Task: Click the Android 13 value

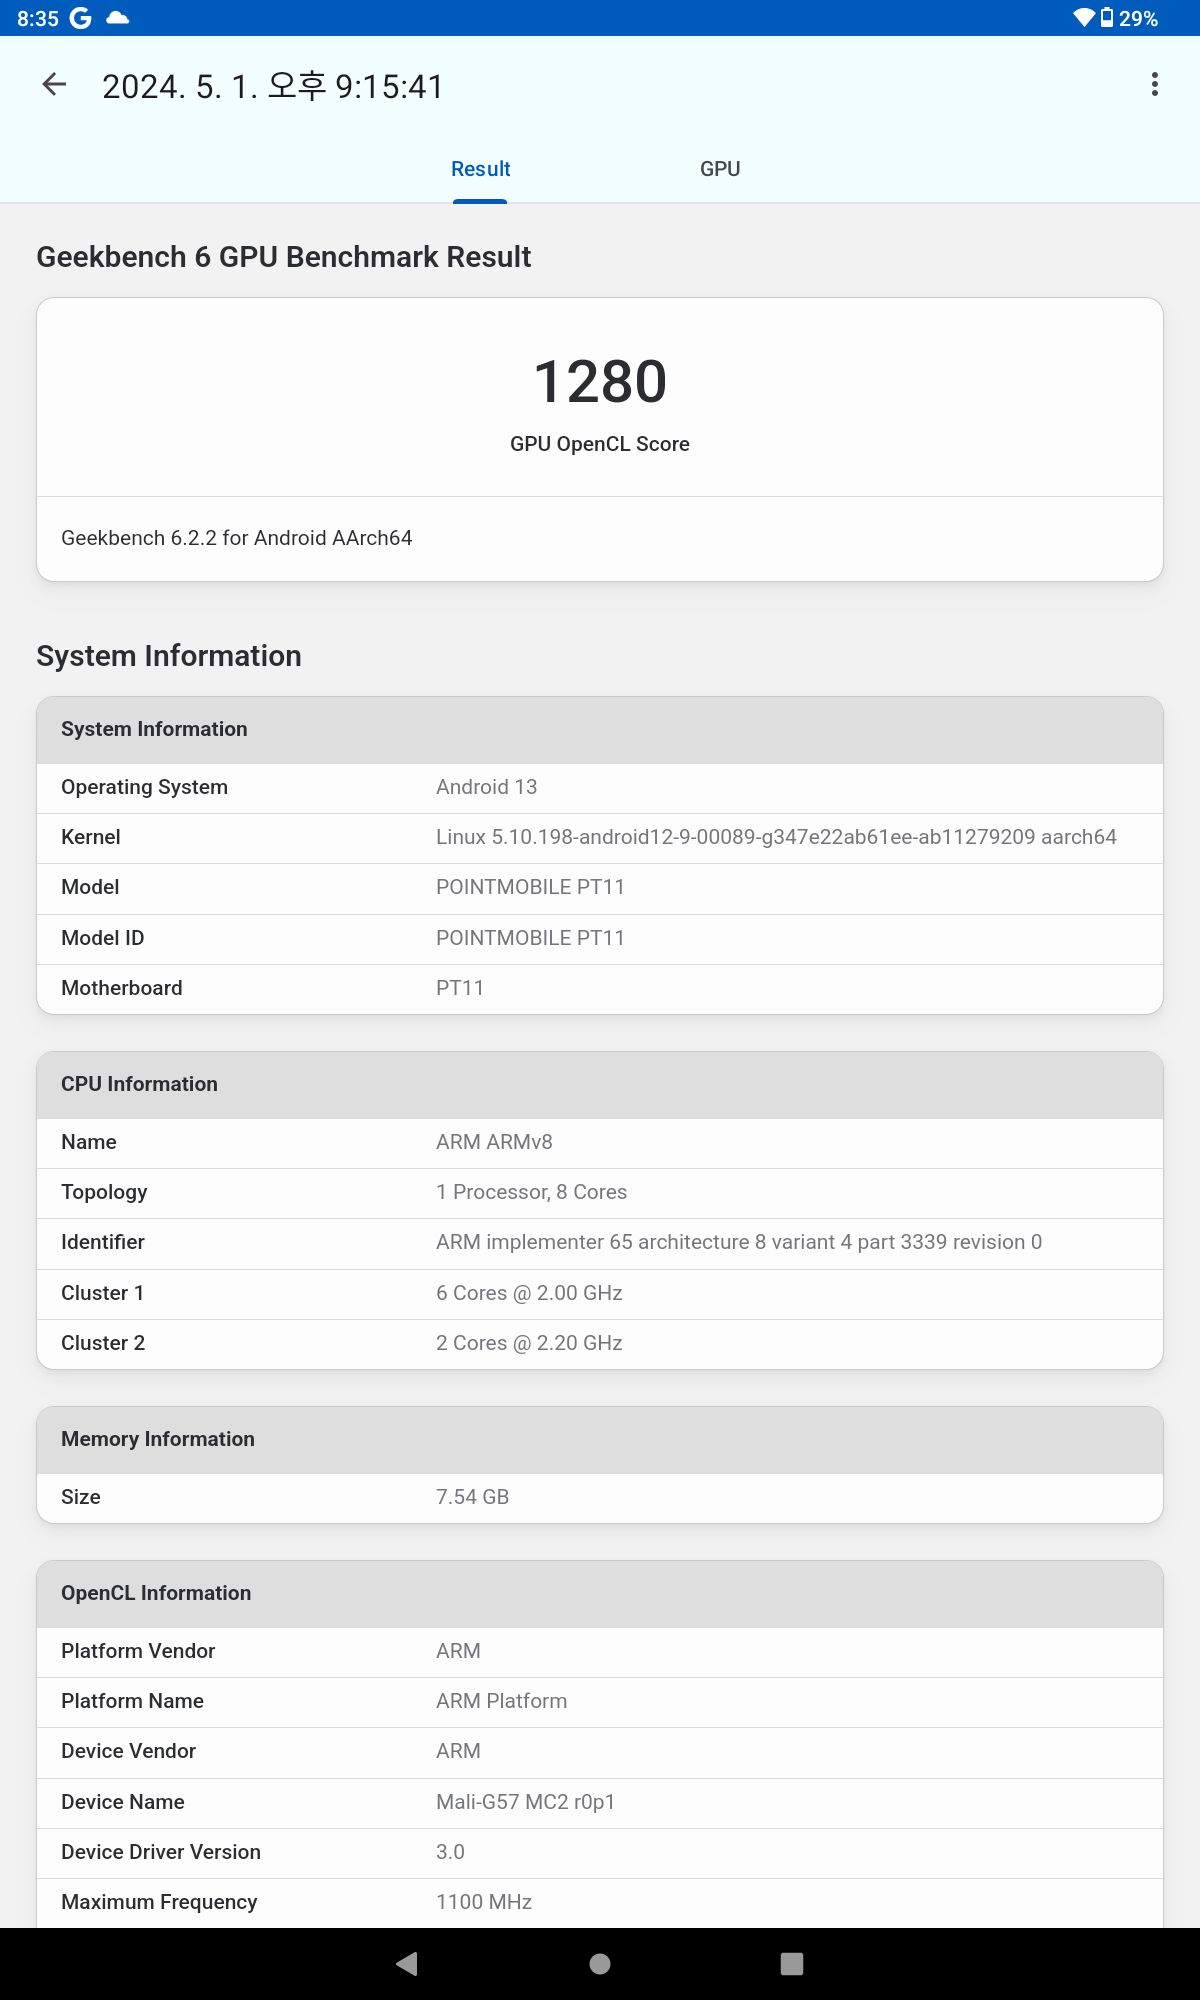Action: 487,787
